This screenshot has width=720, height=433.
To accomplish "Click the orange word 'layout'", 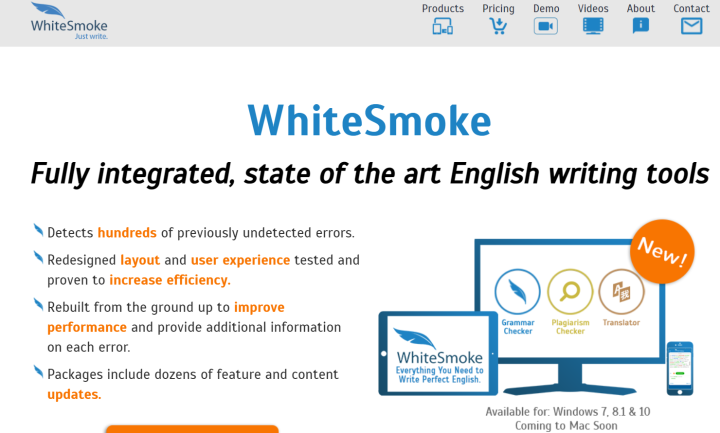I will (140, 260).
